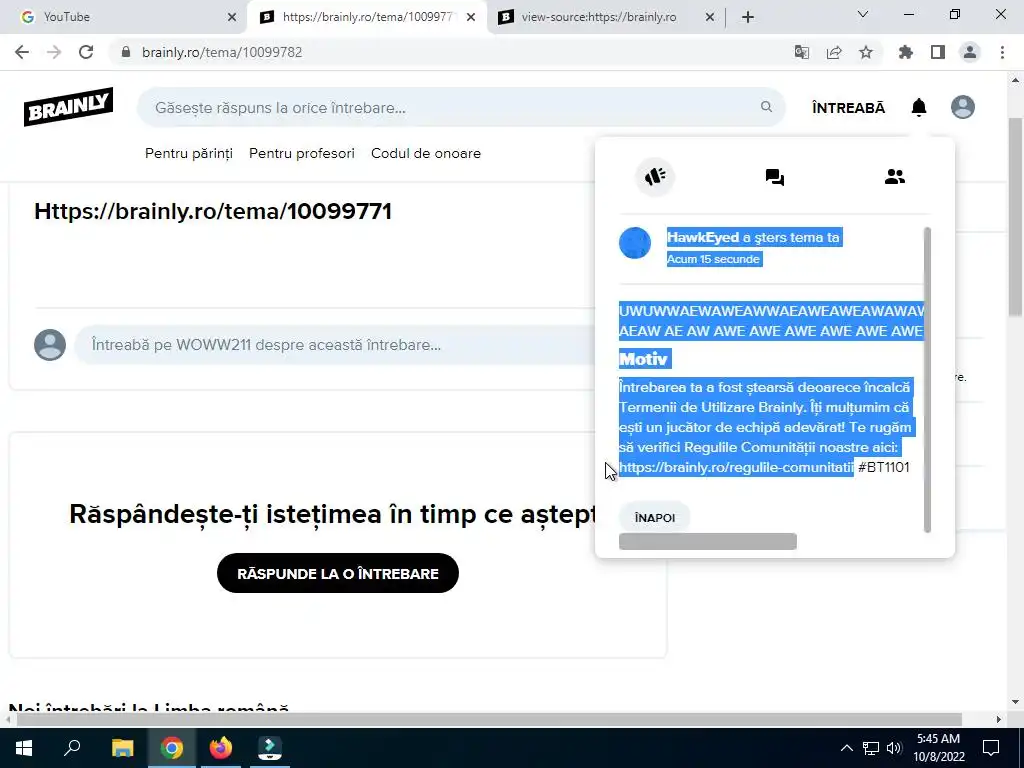The image size is (1024, 768).
Task: Toggle the browser side panel
Action: (x=938, y=52)
